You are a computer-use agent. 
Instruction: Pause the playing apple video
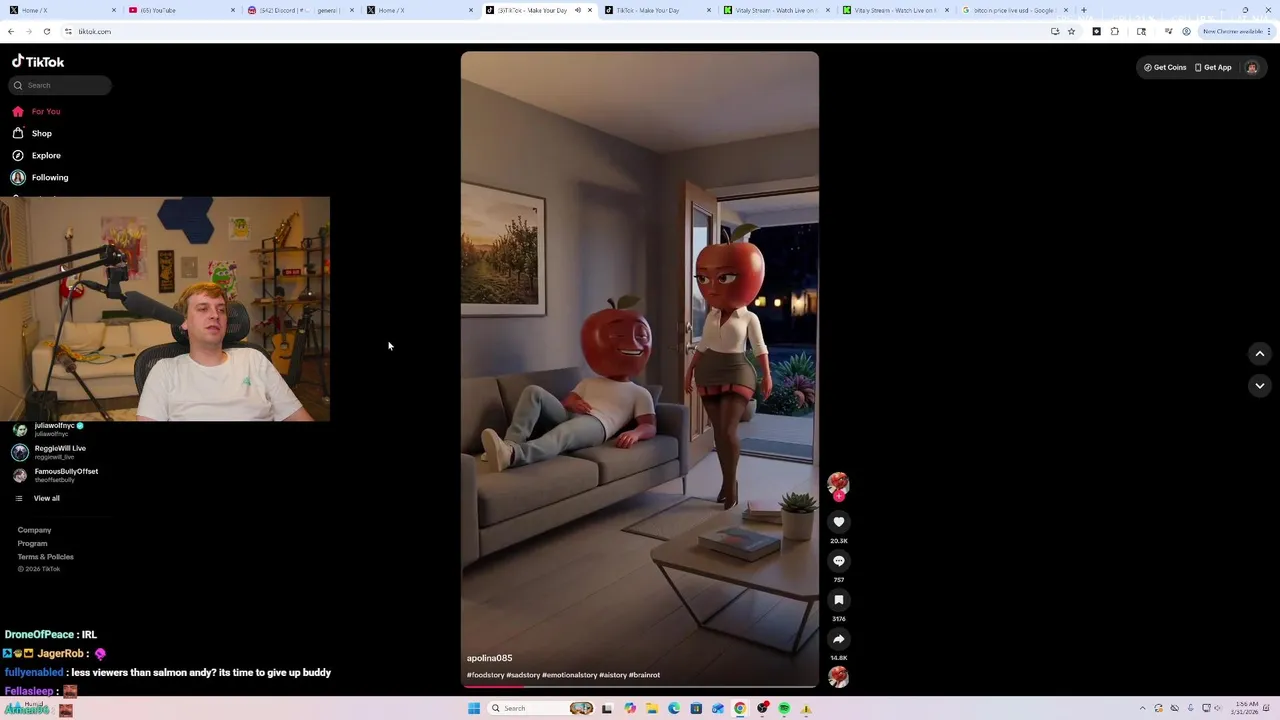pyautogui.click(x=639, y=369)
